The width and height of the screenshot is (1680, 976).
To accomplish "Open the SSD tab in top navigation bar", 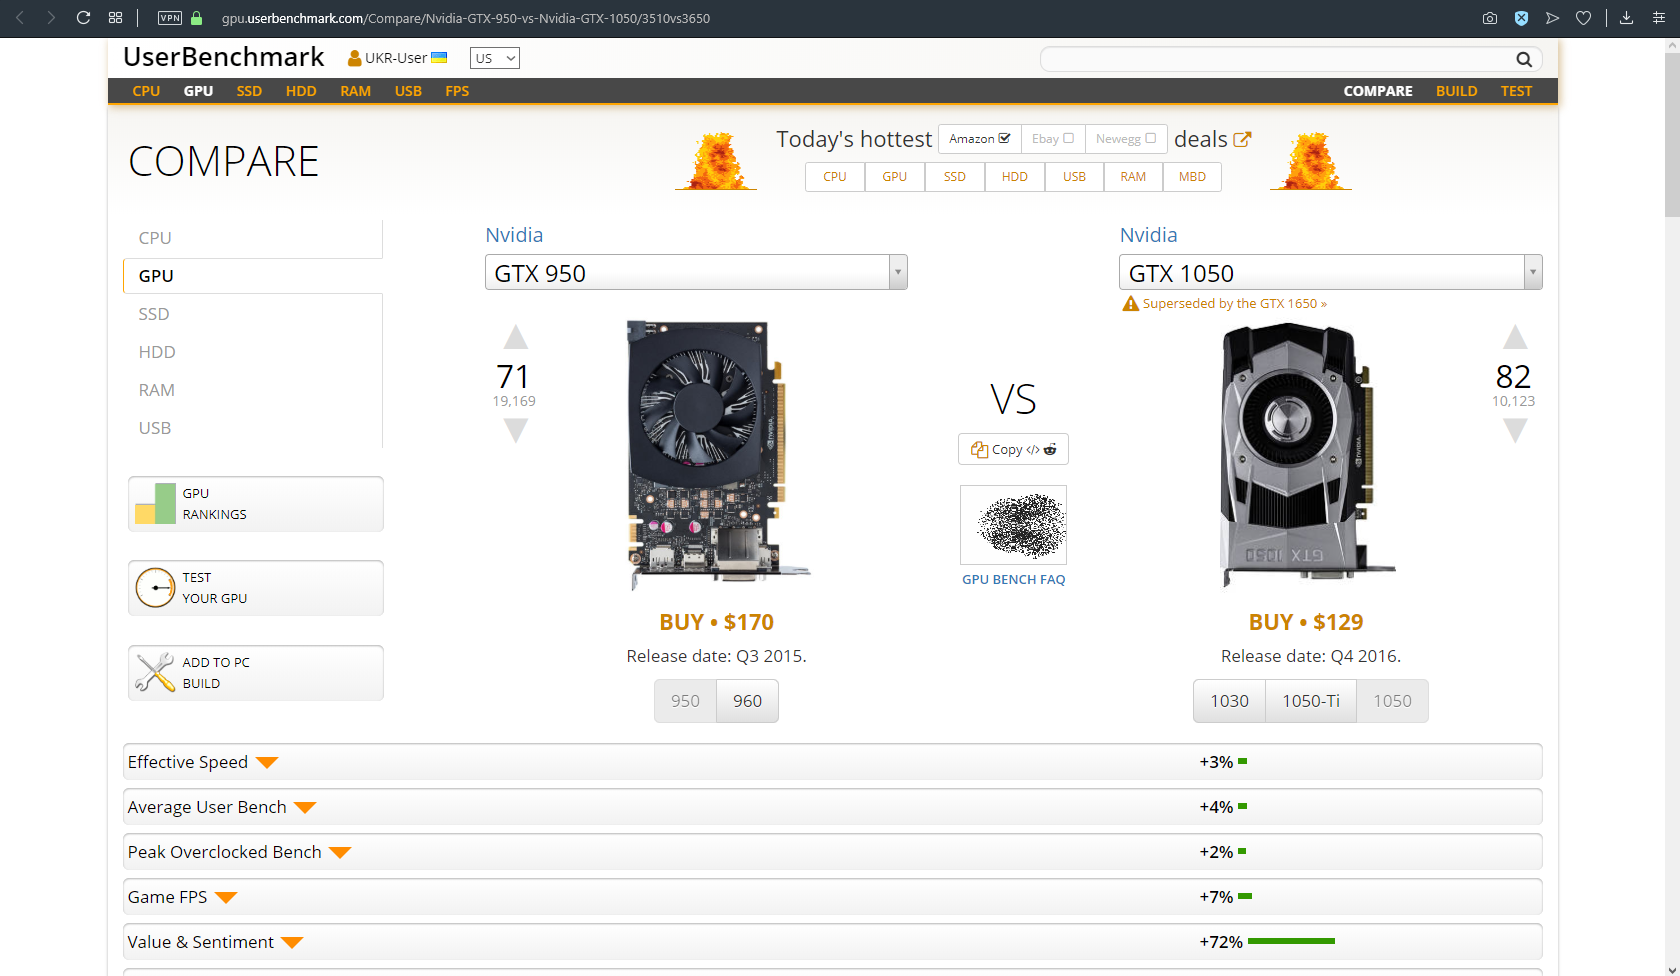I will pyautogui.click(x=249, y=91).
